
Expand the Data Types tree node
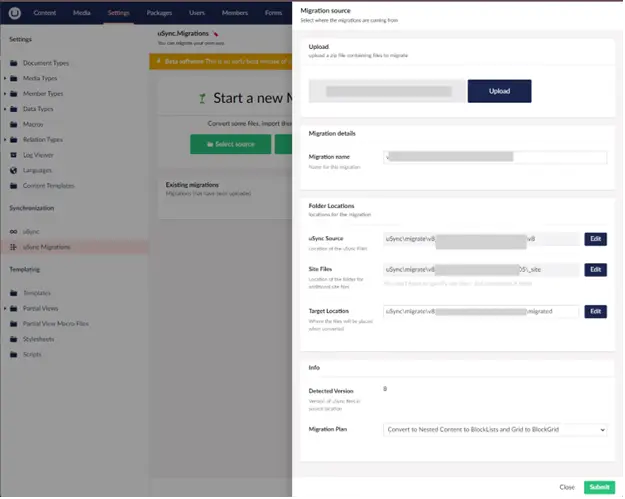(5, 109)
